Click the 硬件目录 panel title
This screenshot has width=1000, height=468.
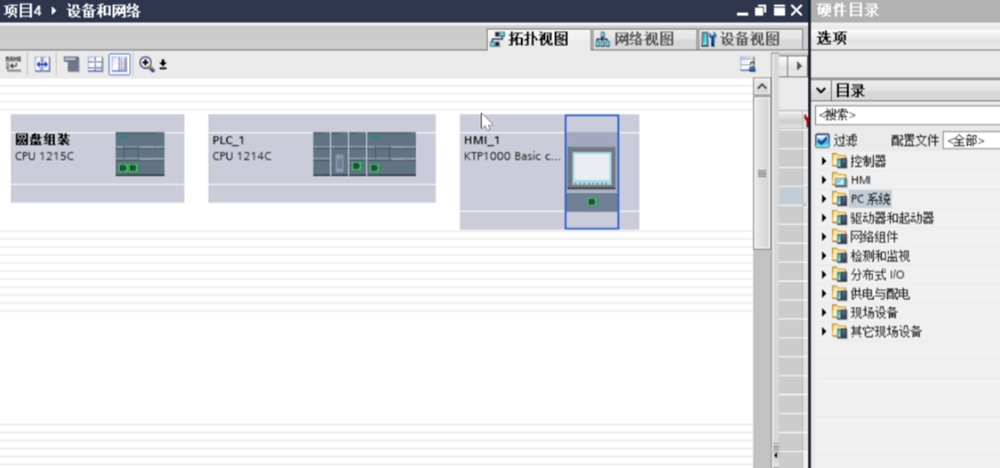coord(848,11)
